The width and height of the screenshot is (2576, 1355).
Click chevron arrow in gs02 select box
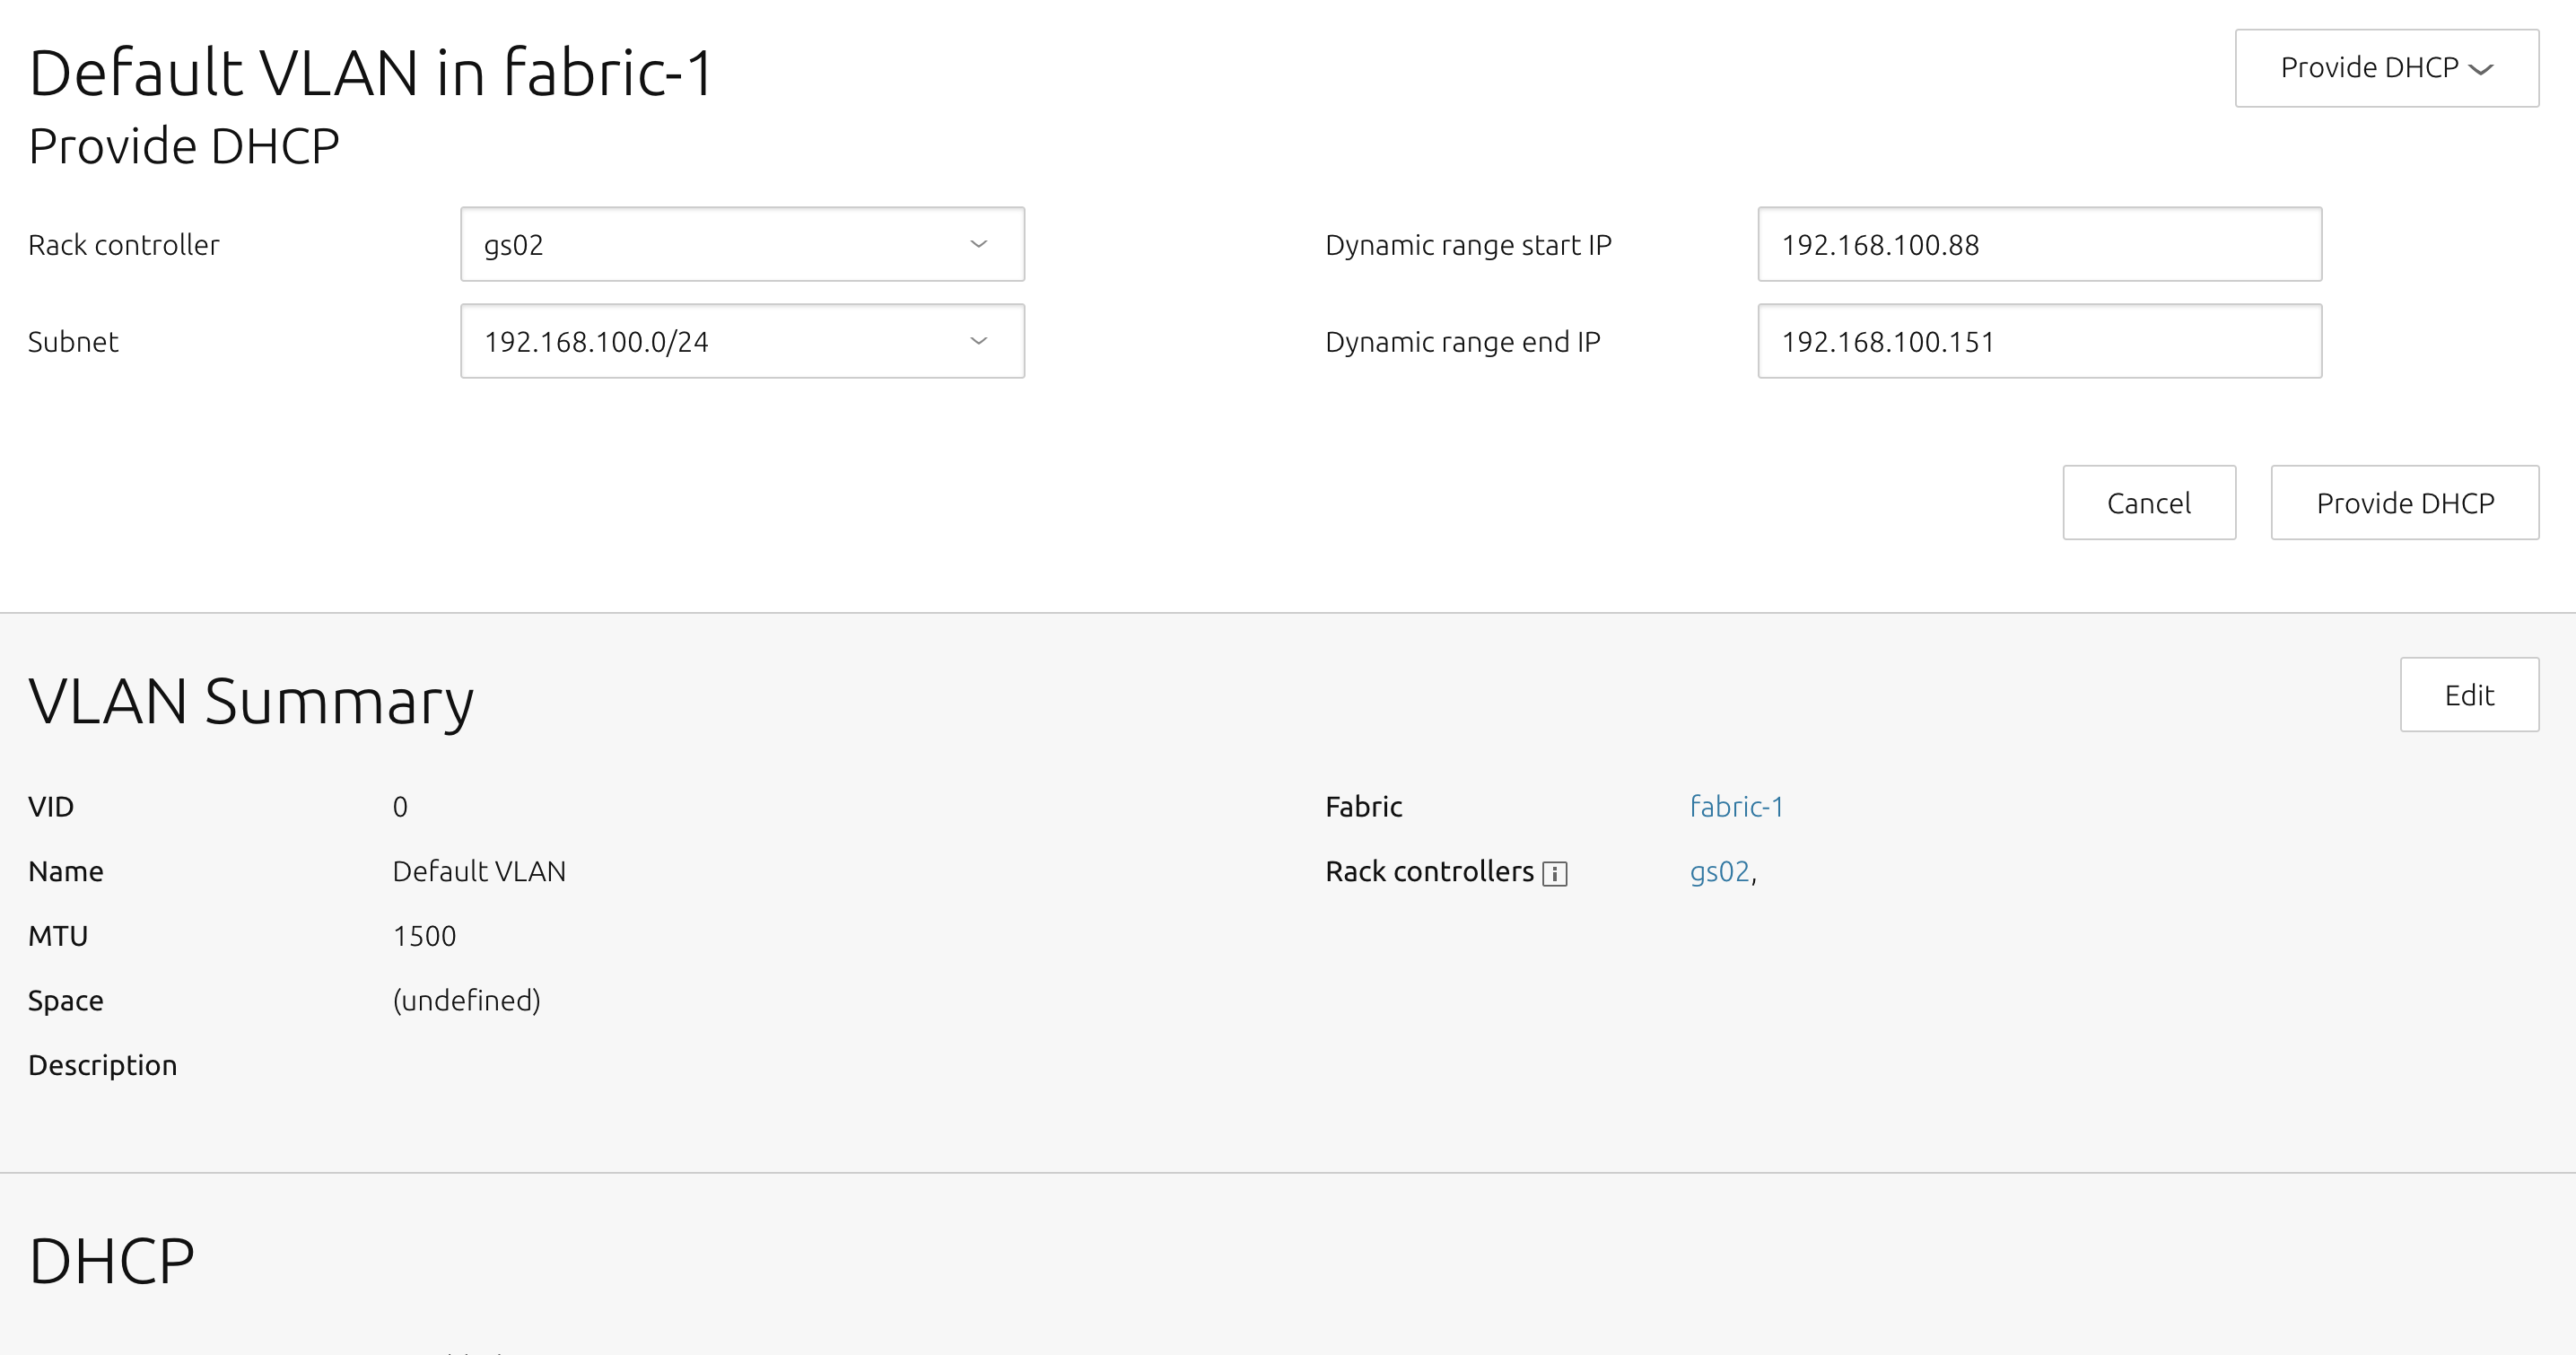click(978, 244)
